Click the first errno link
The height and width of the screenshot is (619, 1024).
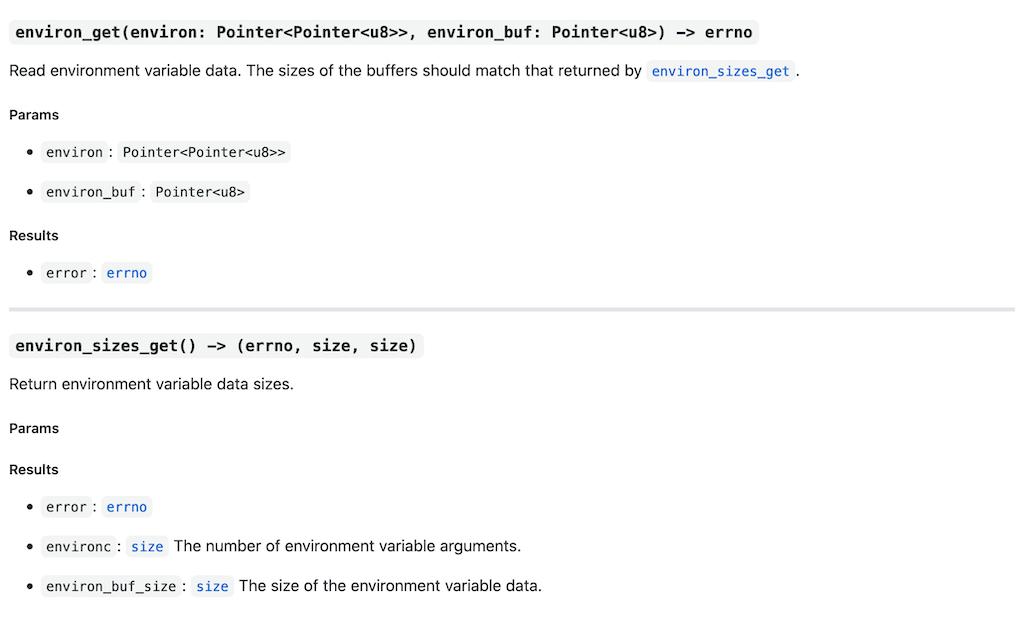click(126, 272)
